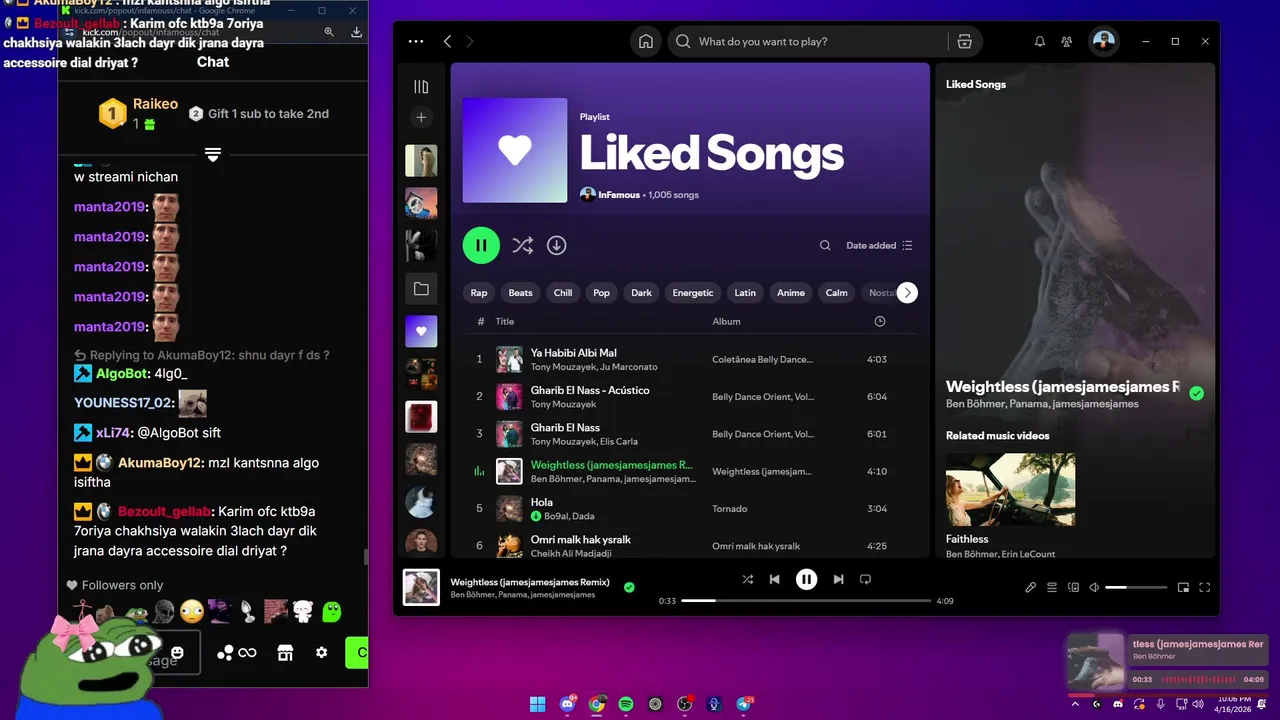
Task: Toggle repeat mode
Action: (x=866, y=579)
